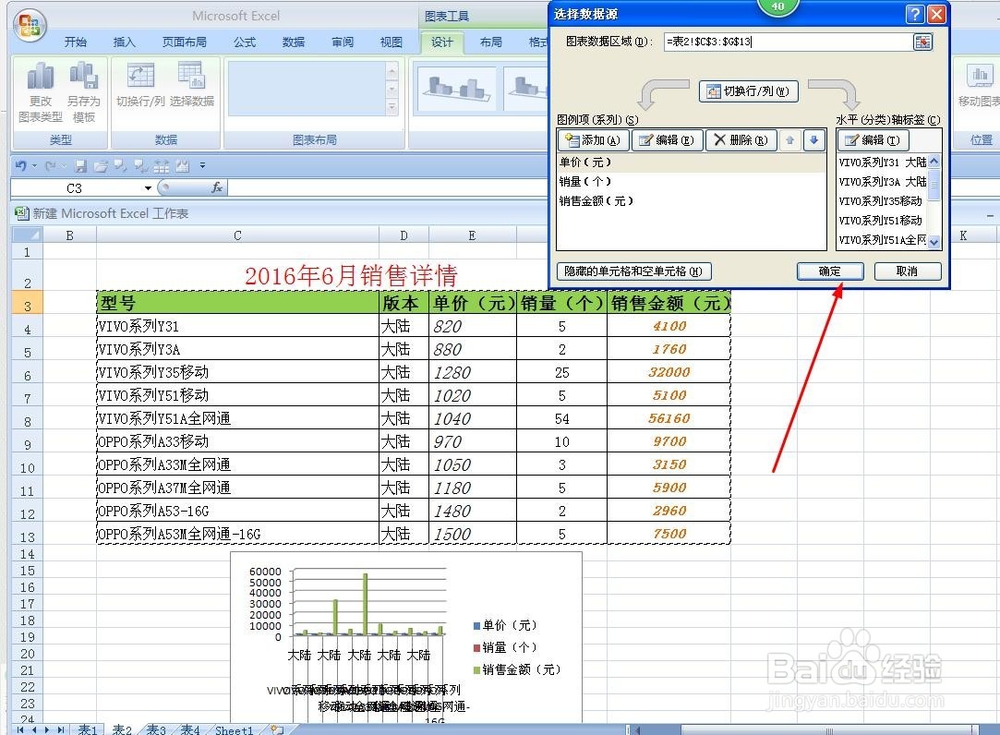Select column C header
Image resolution: width=1000 pixels, height=735 pixels.
pos(237,235)
